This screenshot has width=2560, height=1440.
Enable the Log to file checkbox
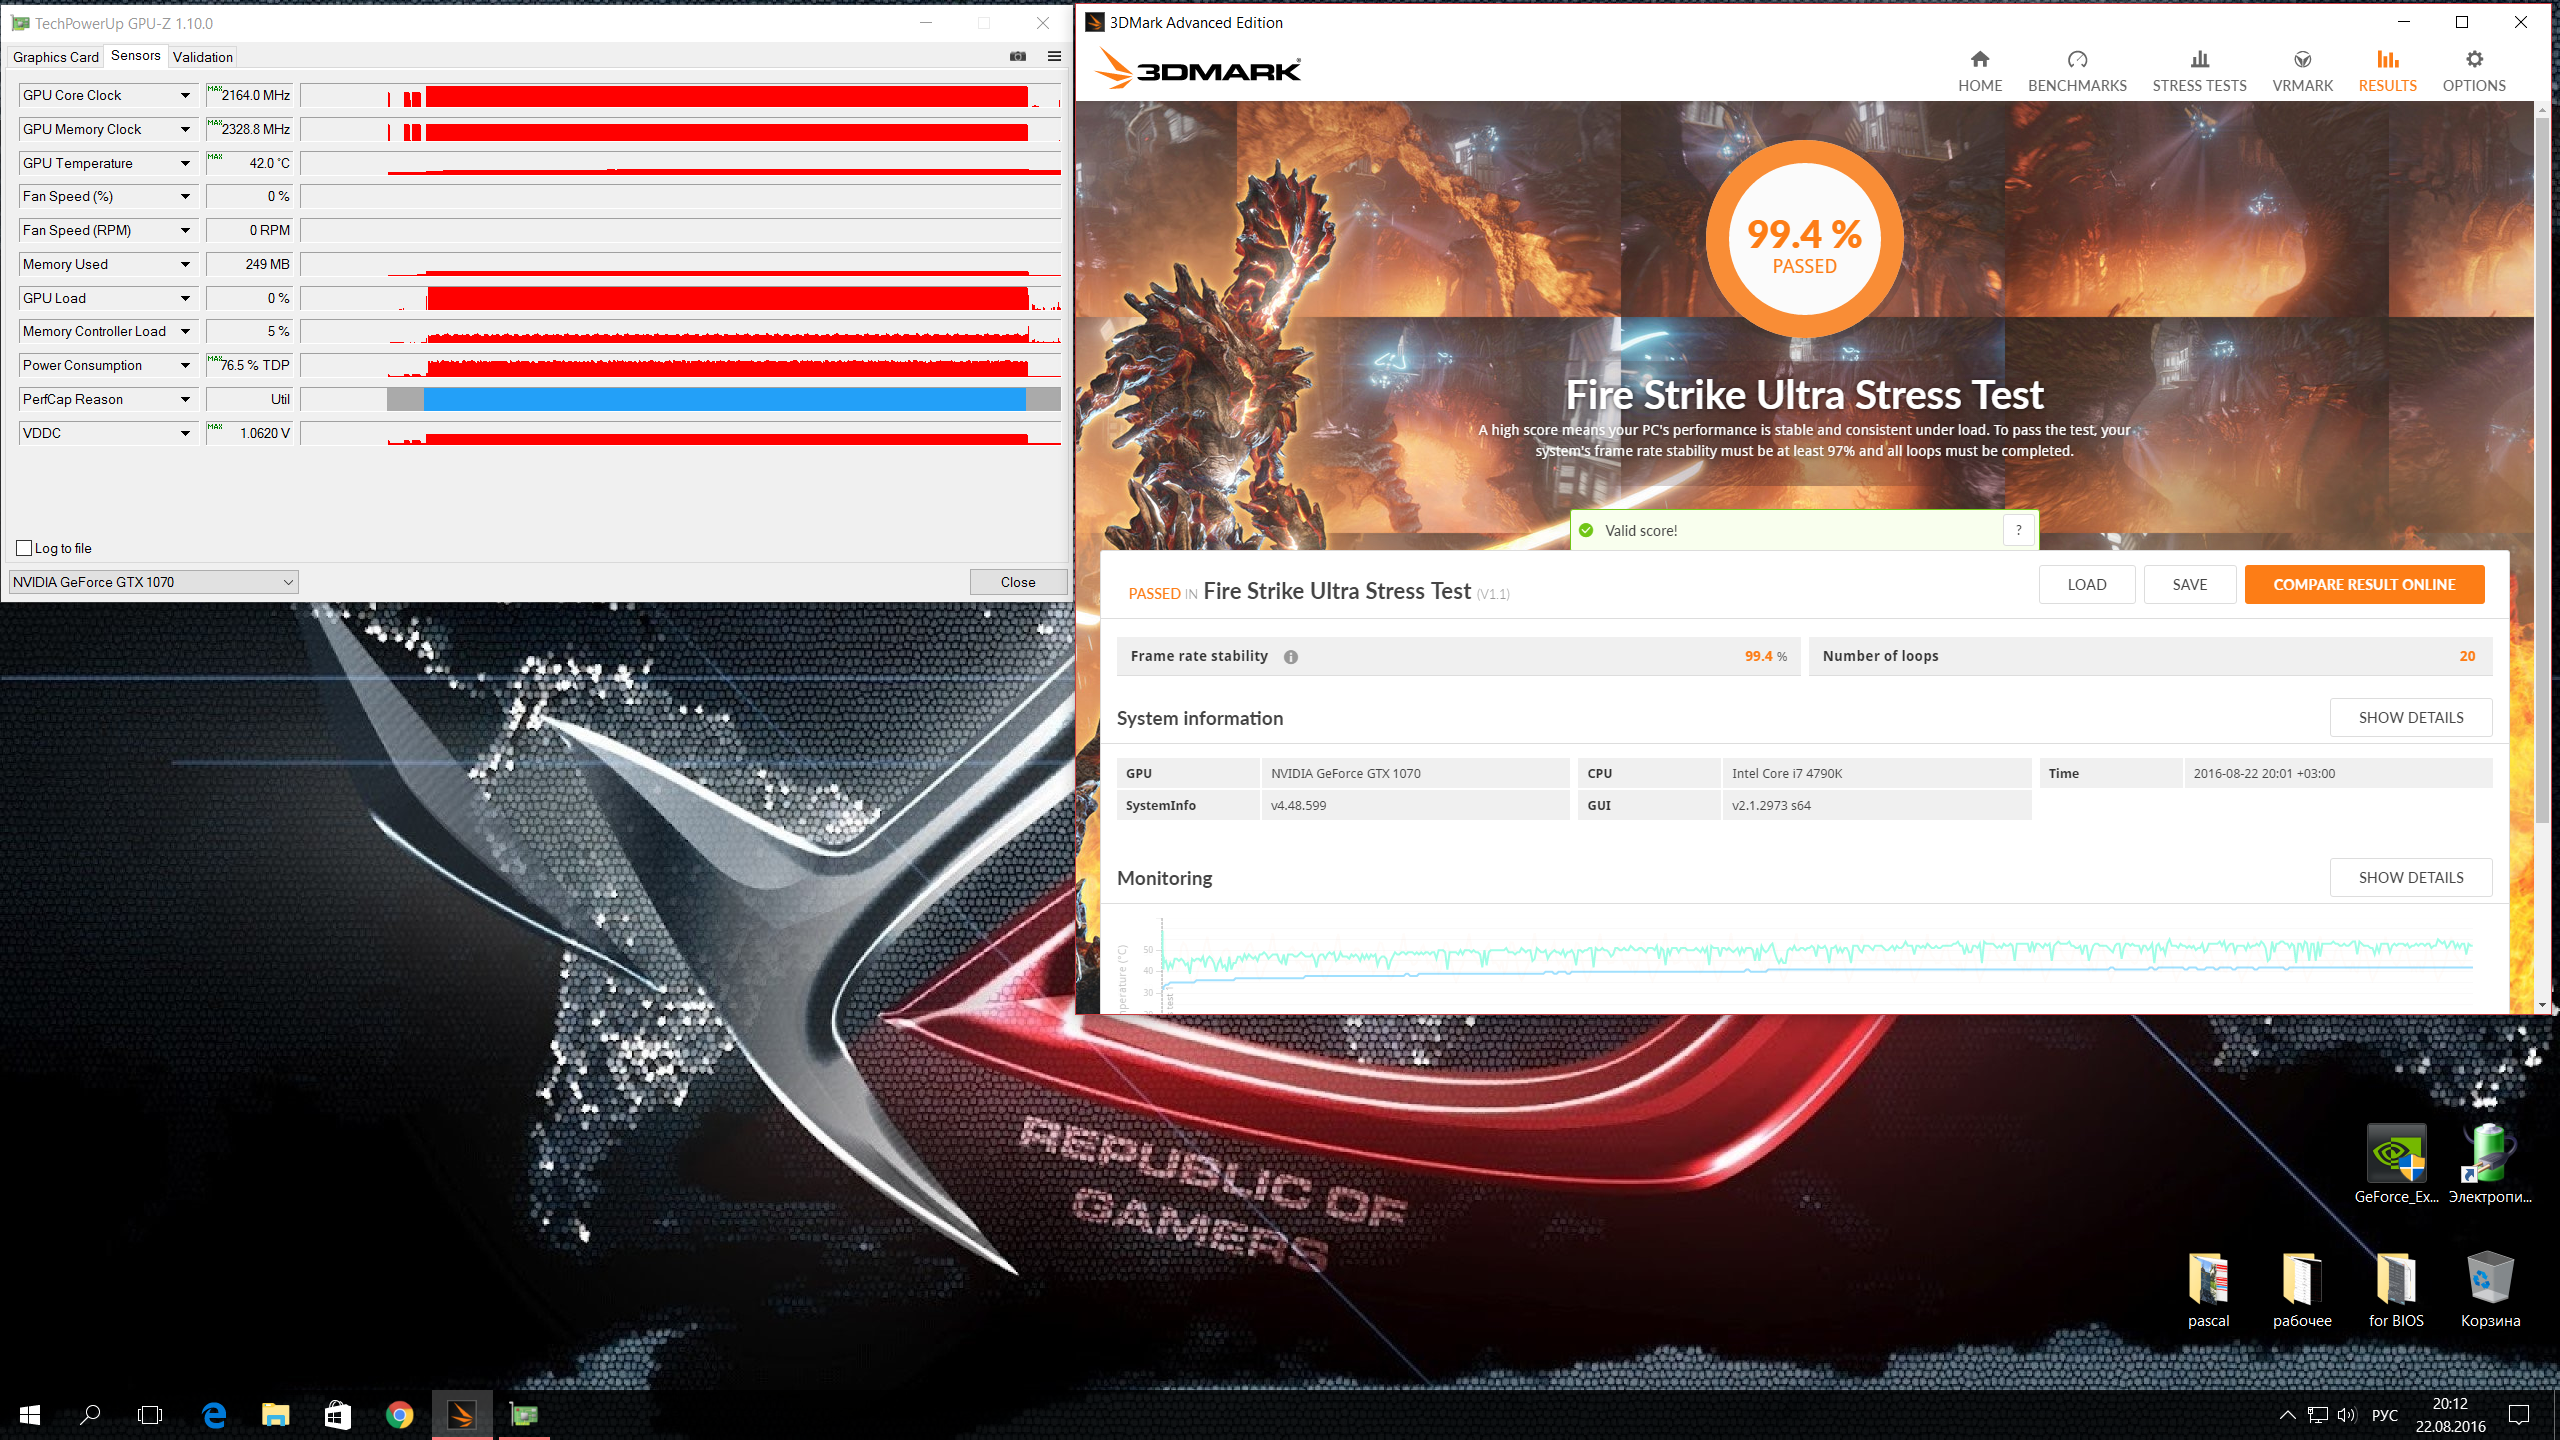click(25, 548)
